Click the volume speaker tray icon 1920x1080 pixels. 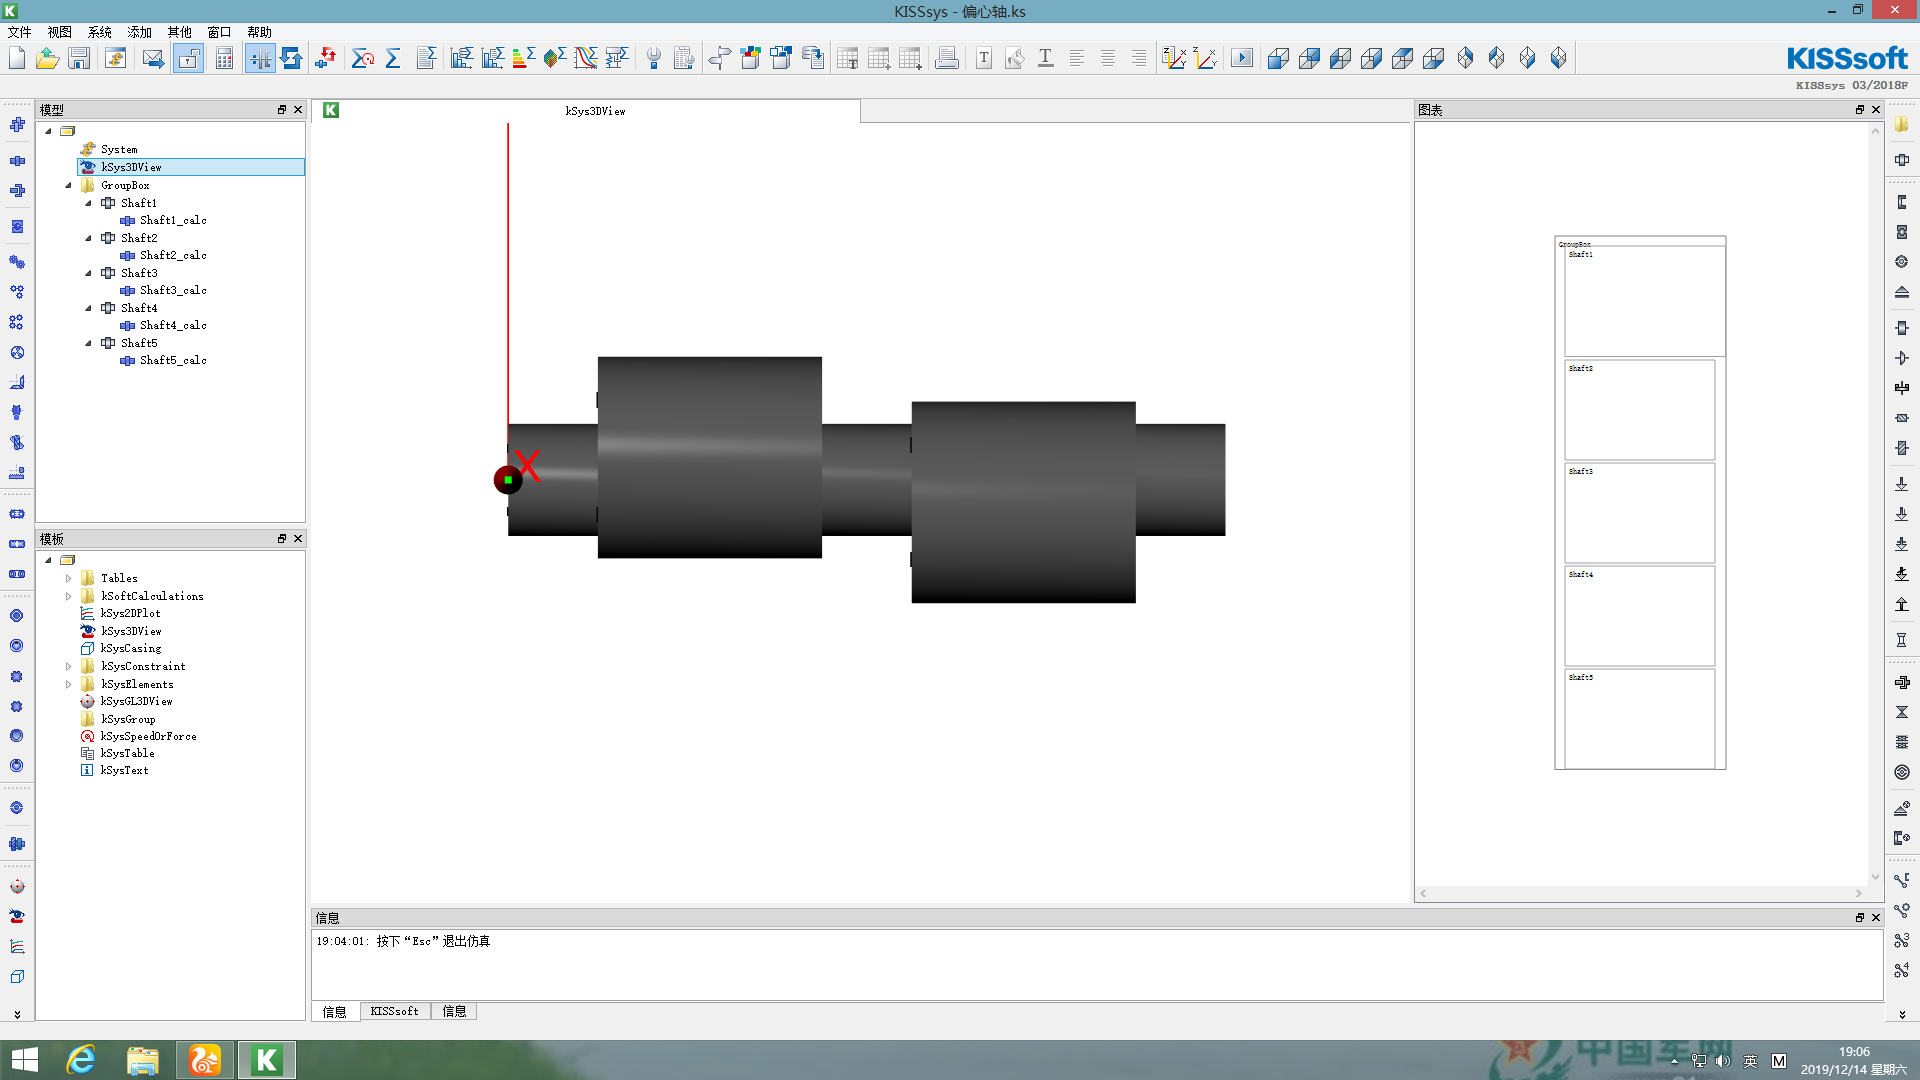pos(1722,1061)
